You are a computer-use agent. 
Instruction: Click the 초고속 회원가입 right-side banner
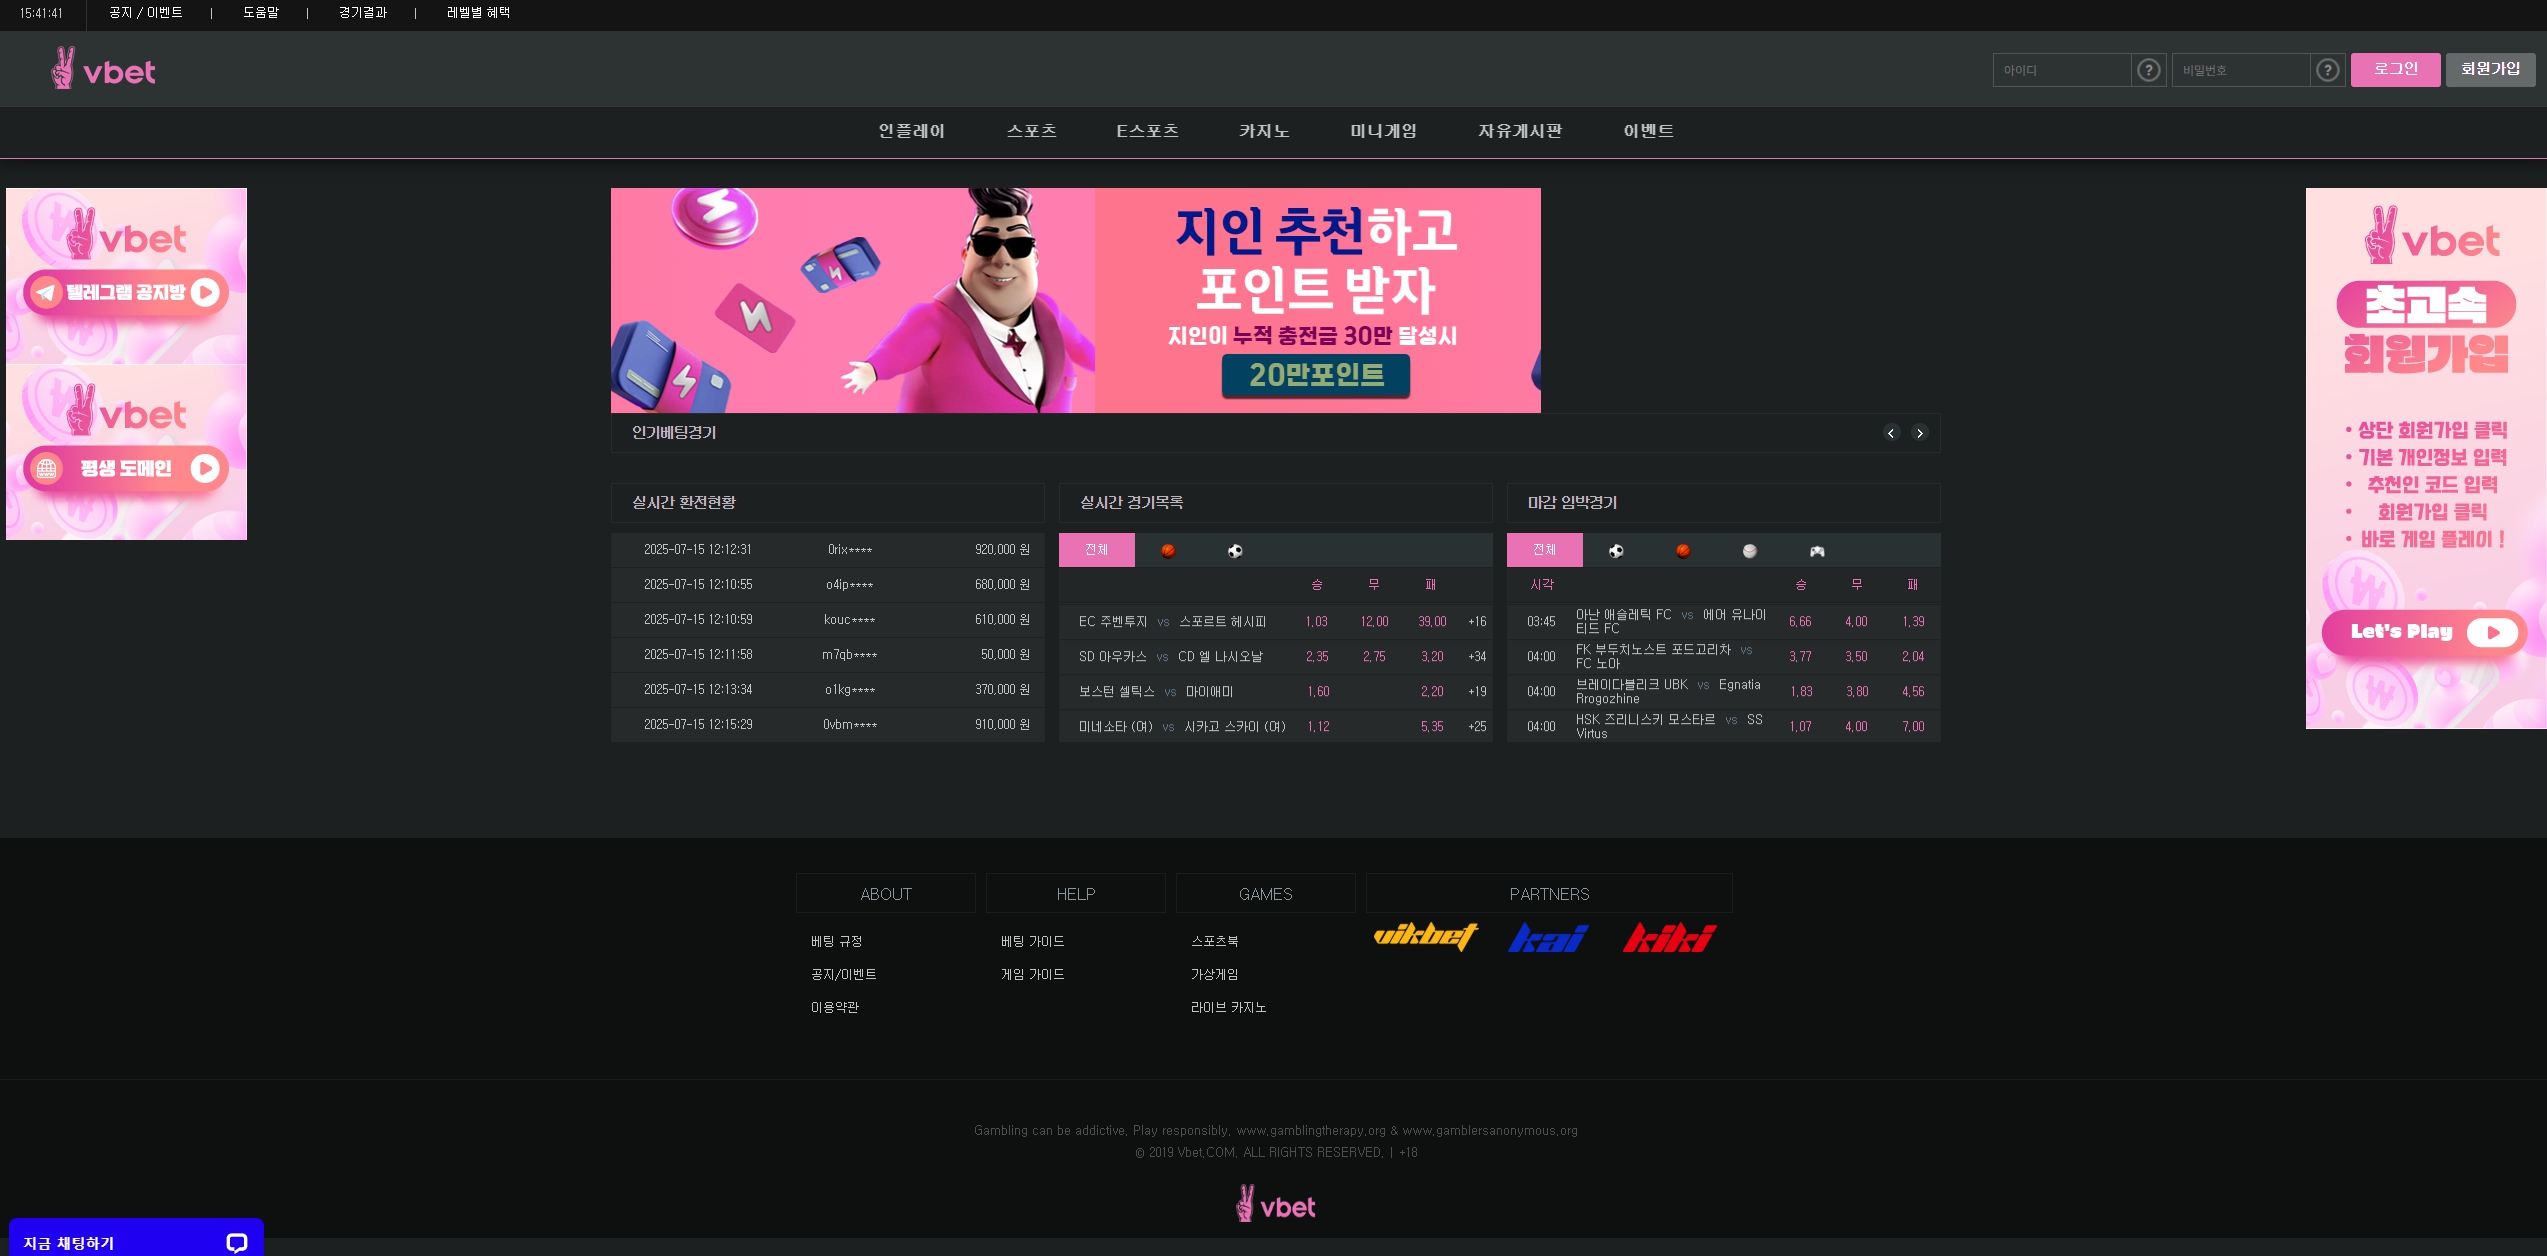pos(2426,458)
